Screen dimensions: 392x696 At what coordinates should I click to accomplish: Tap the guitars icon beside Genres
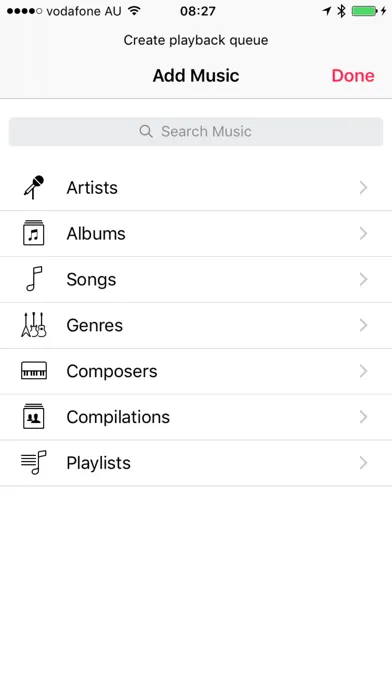[x=34, y=325]
